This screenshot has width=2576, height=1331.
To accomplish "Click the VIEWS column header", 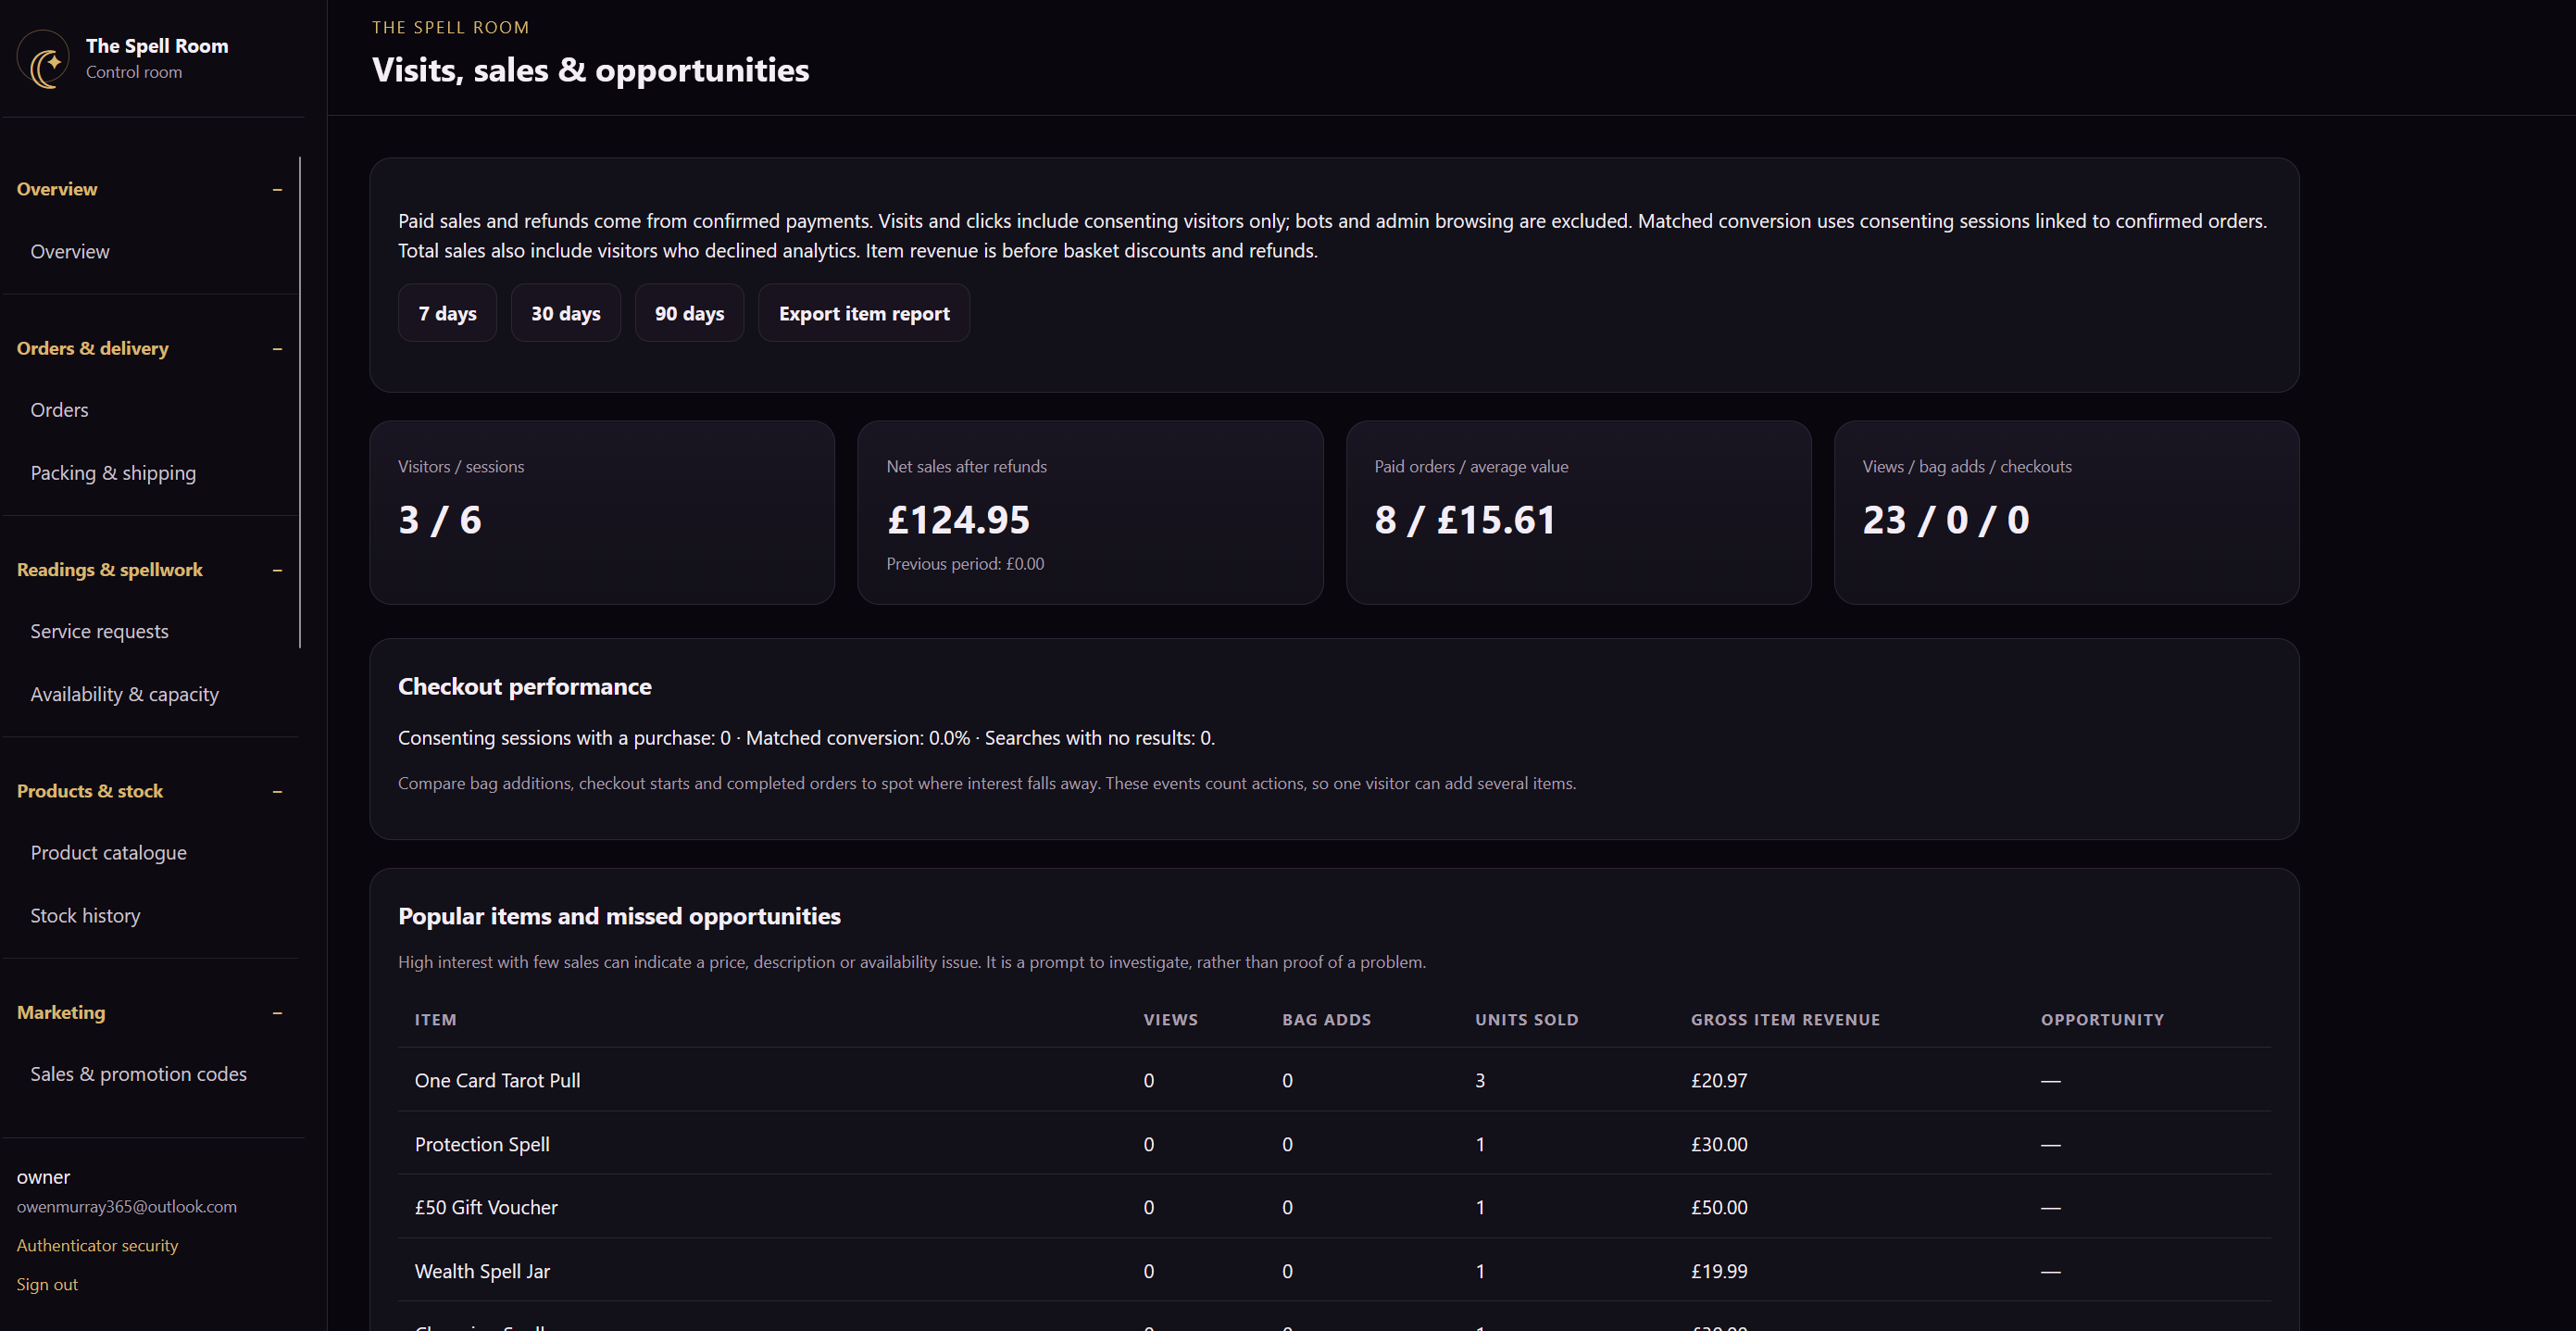I will point(1170,1020).
